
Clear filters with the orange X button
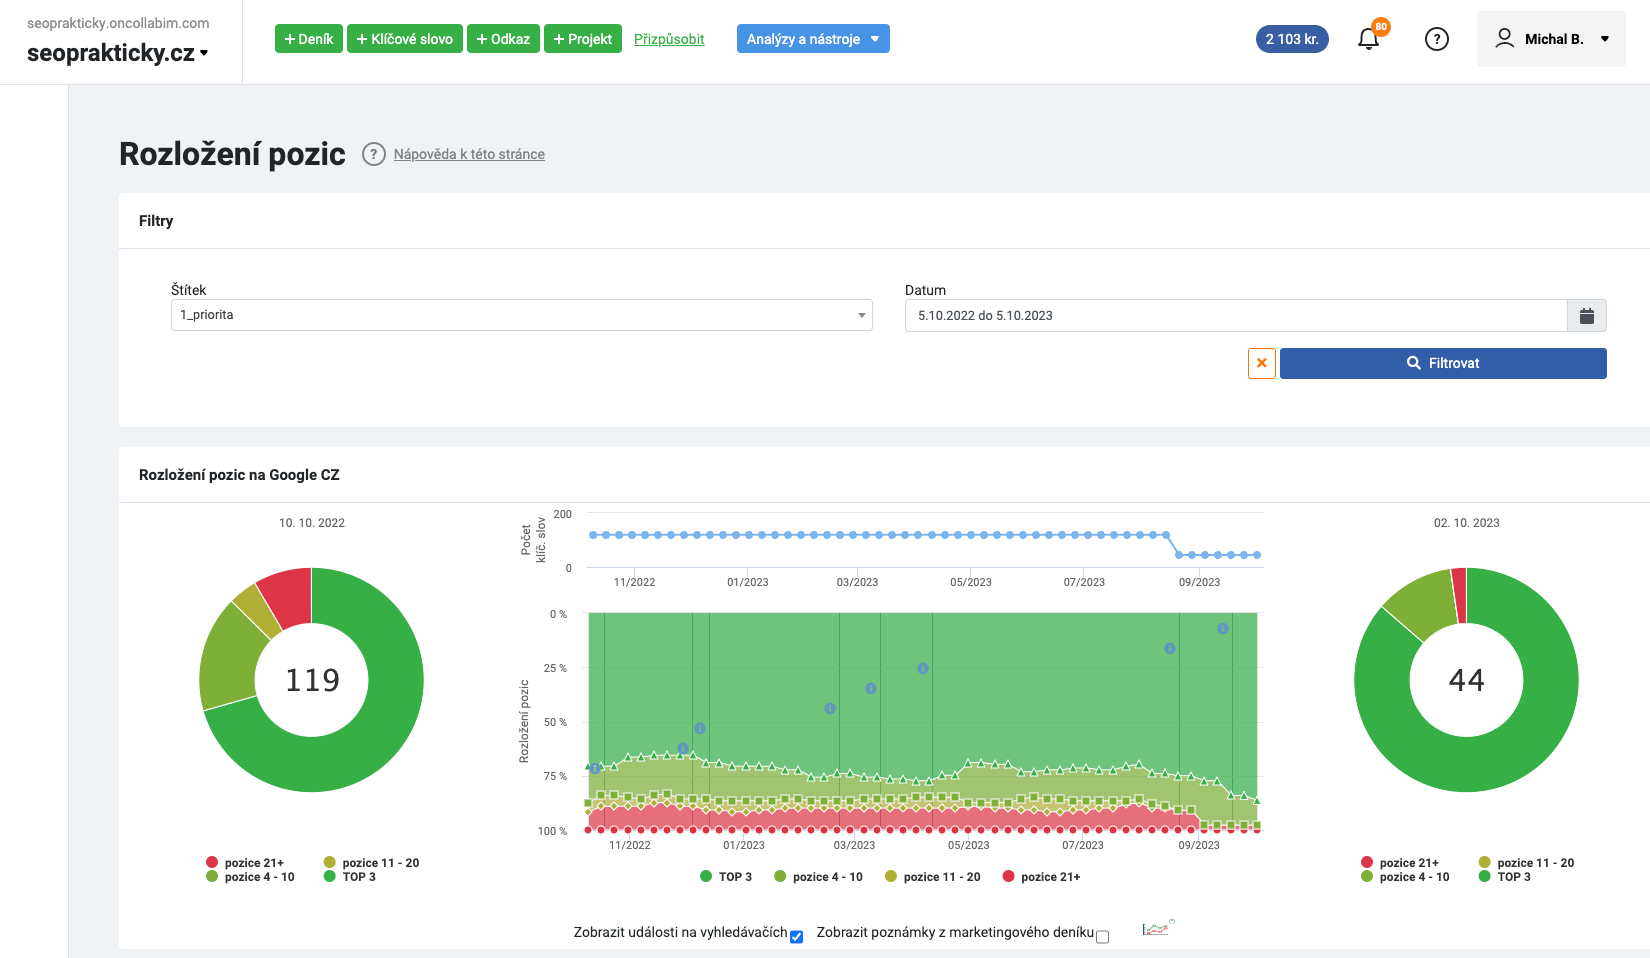tap(1262, 363)
